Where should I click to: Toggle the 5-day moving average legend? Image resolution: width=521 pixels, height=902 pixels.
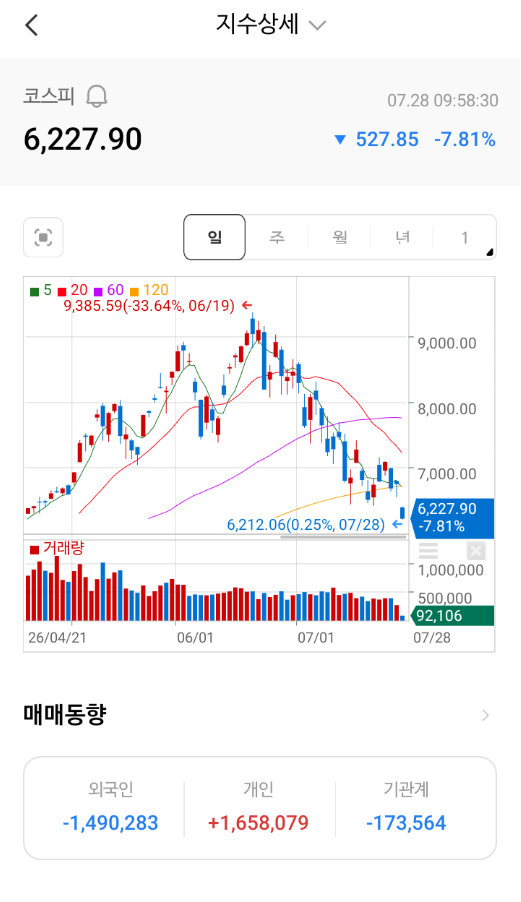(x=41, y=291)
